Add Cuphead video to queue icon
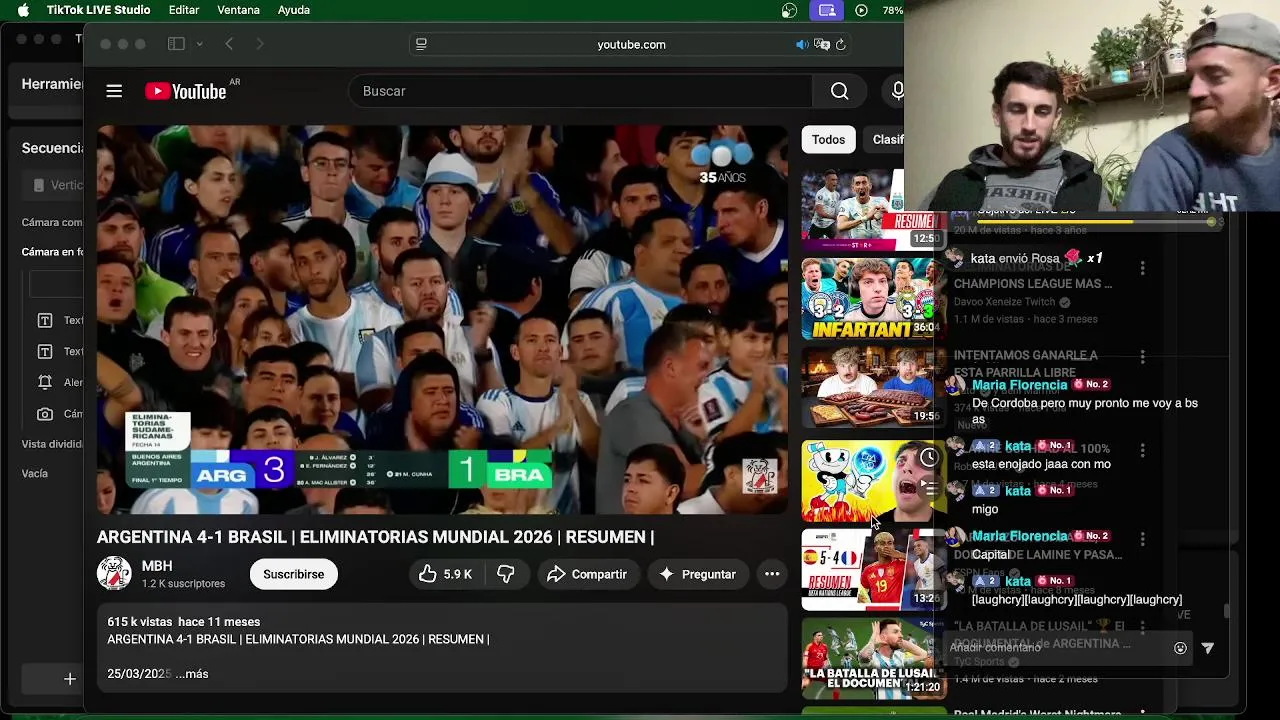This screenshot has width=1280, height=720. [x=929, y=488]
